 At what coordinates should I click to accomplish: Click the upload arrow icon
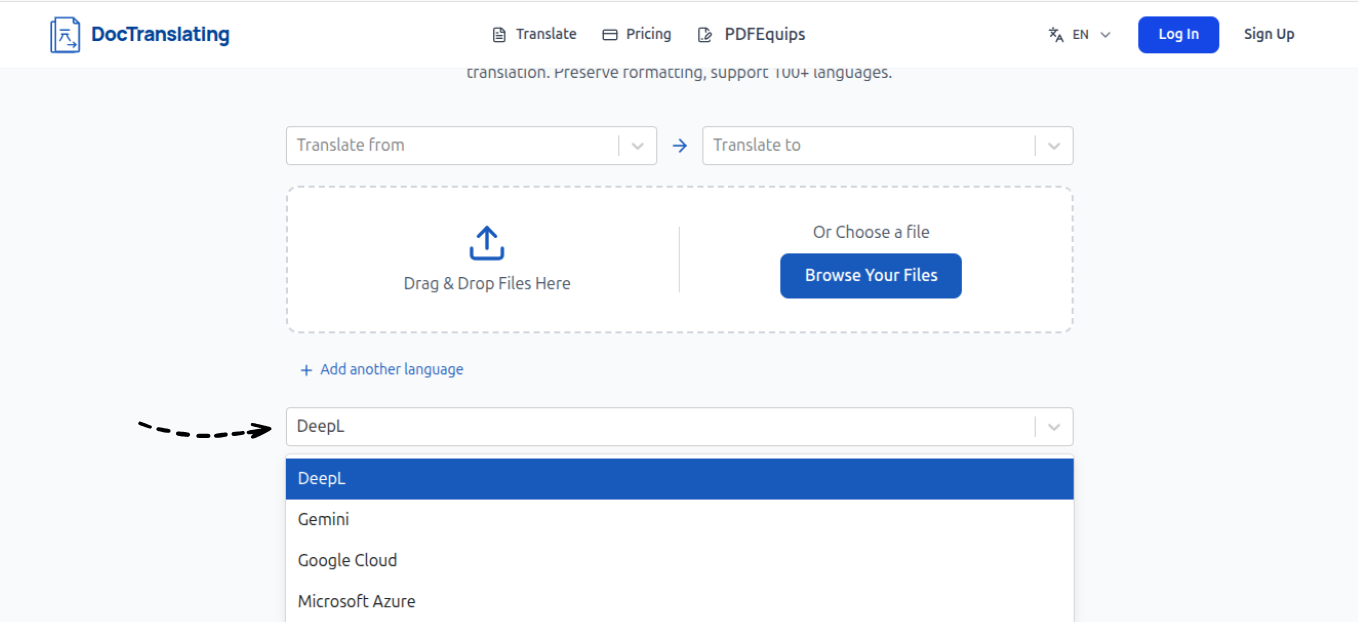point(487,243)
